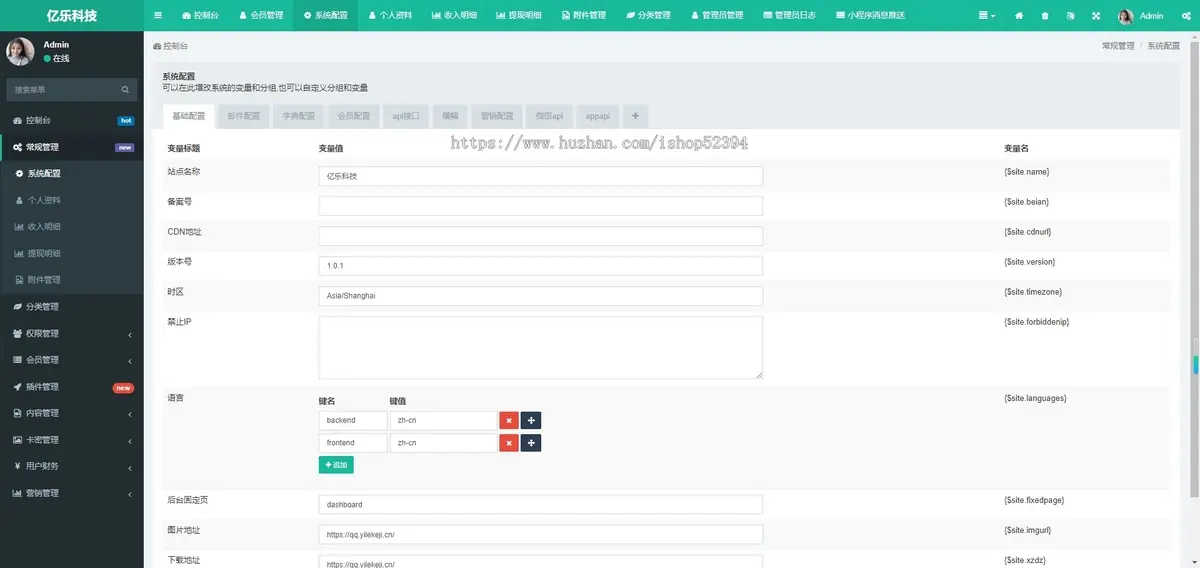The height and width of the screenshot is (568, 1200).
Task: Open 管理员管理 in the top navigation bar
Action: (x=717, y=15)
